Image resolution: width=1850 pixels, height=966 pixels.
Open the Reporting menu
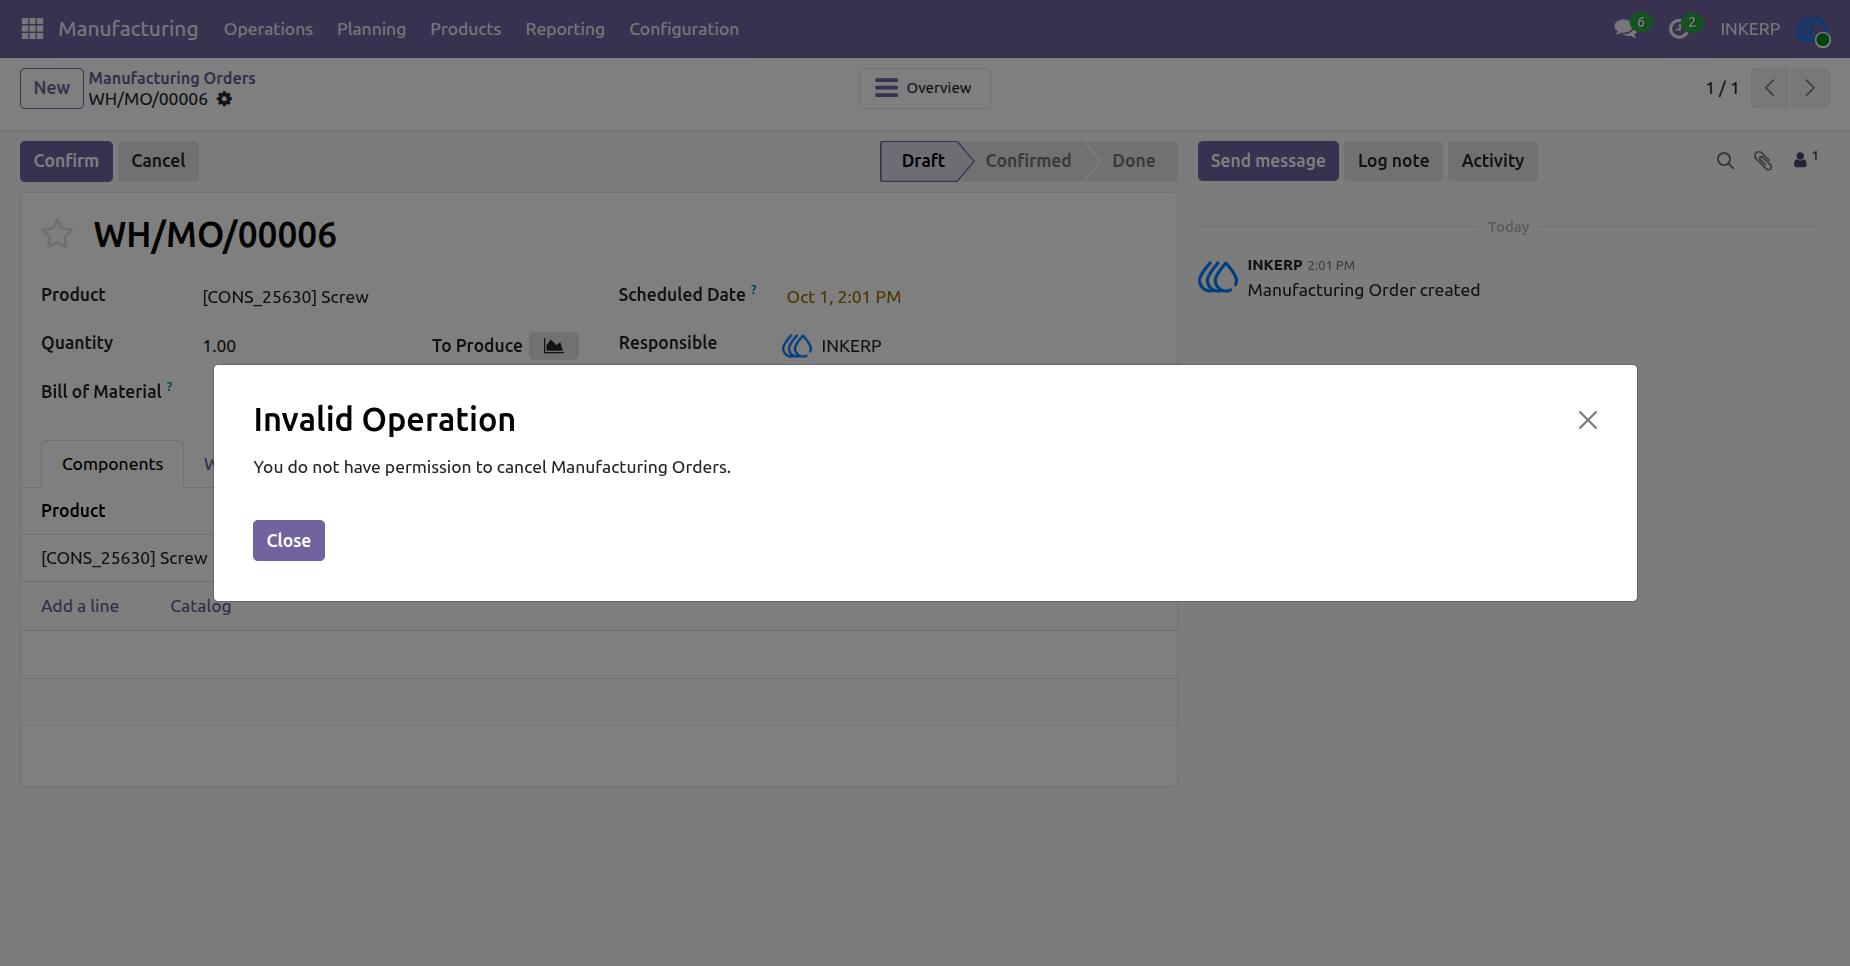coord(565,29)
